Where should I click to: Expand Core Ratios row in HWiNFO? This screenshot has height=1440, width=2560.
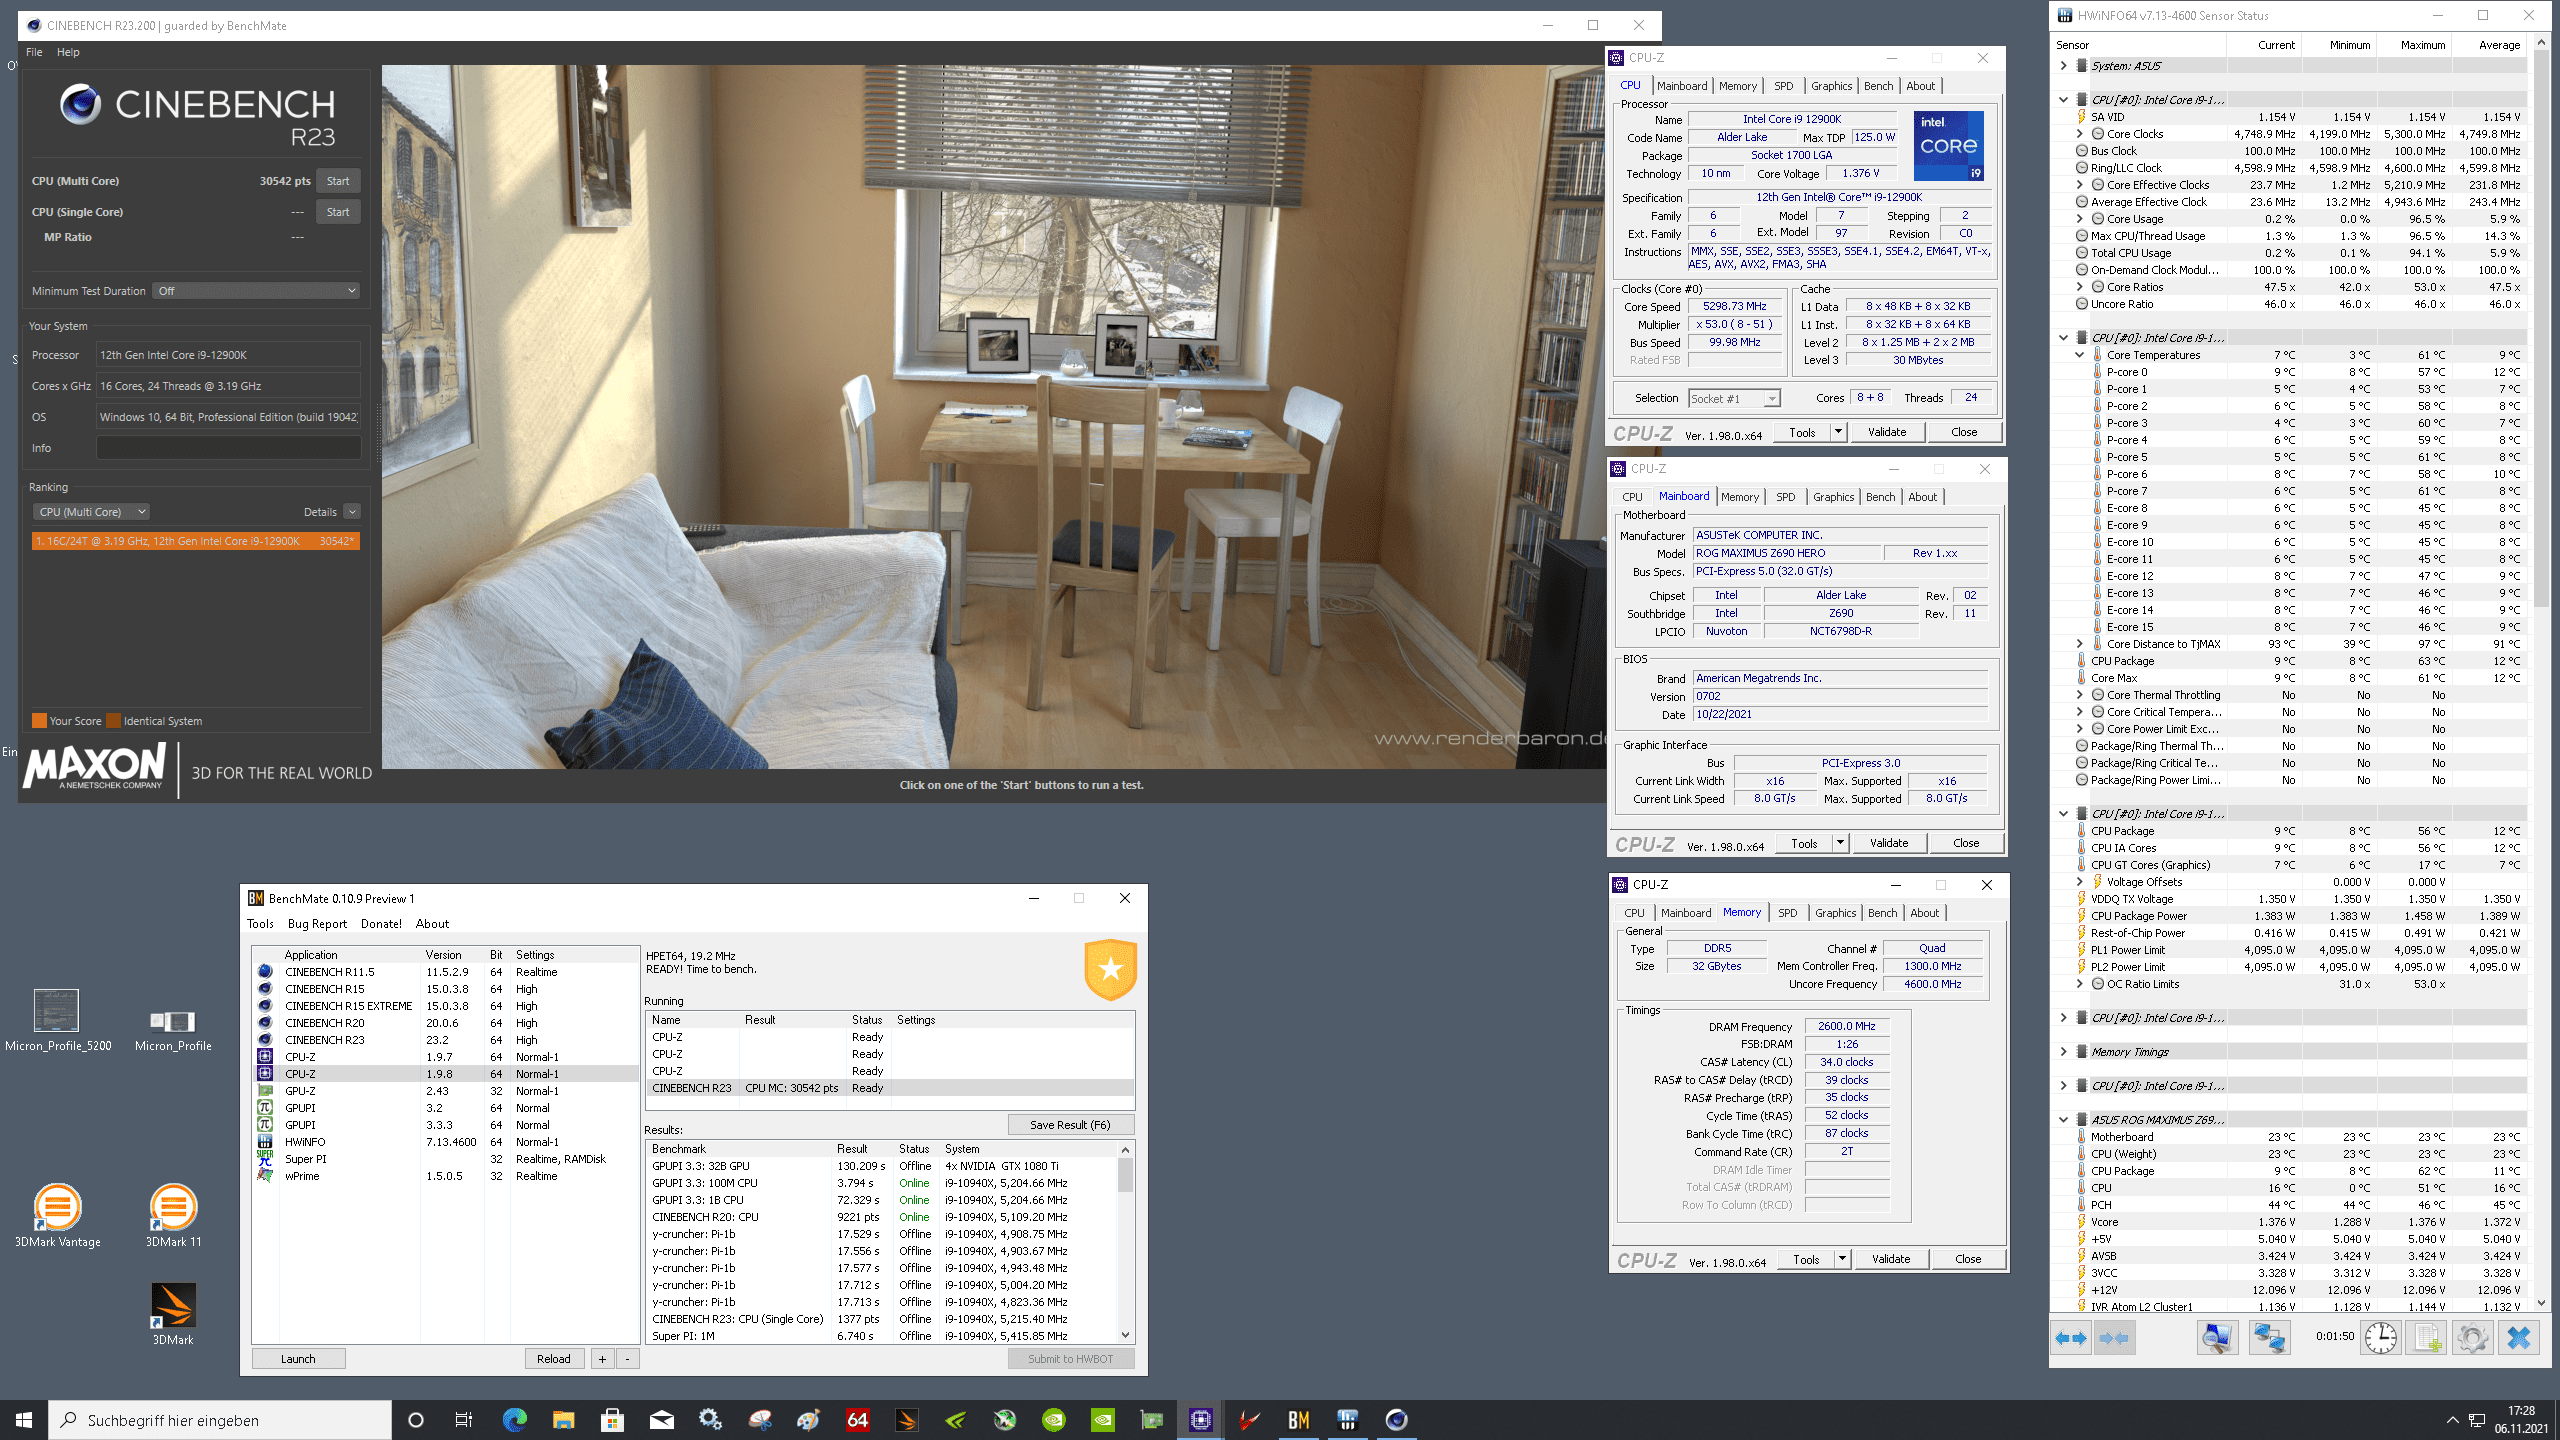point(2080,287)
